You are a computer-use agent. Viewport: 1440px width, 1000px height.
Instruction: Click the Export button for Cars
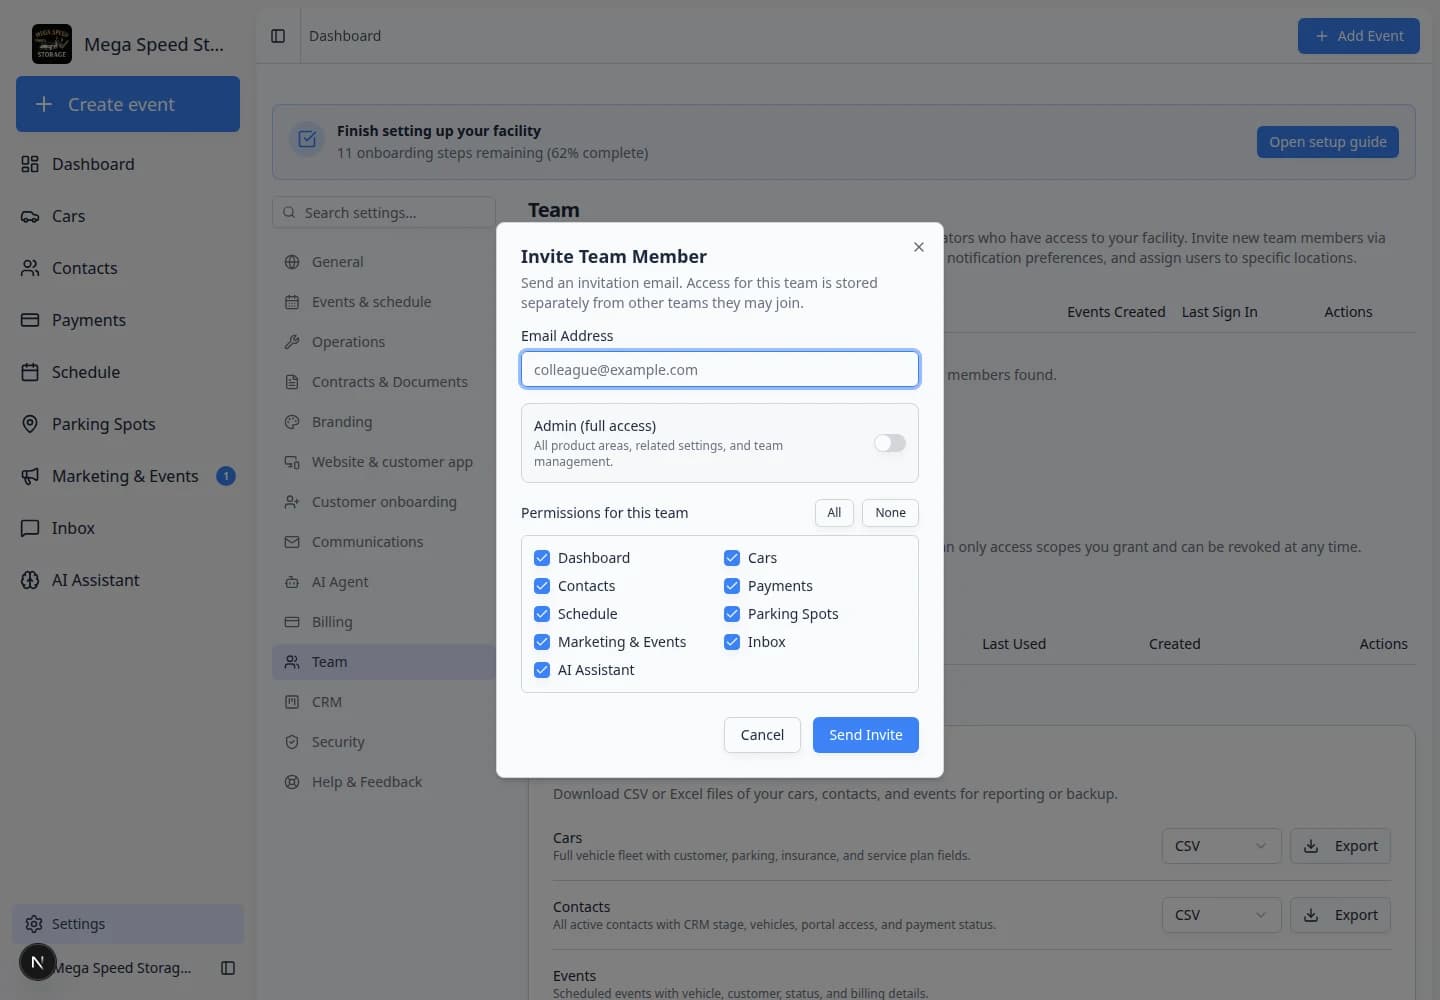(x=1340, y=846)
